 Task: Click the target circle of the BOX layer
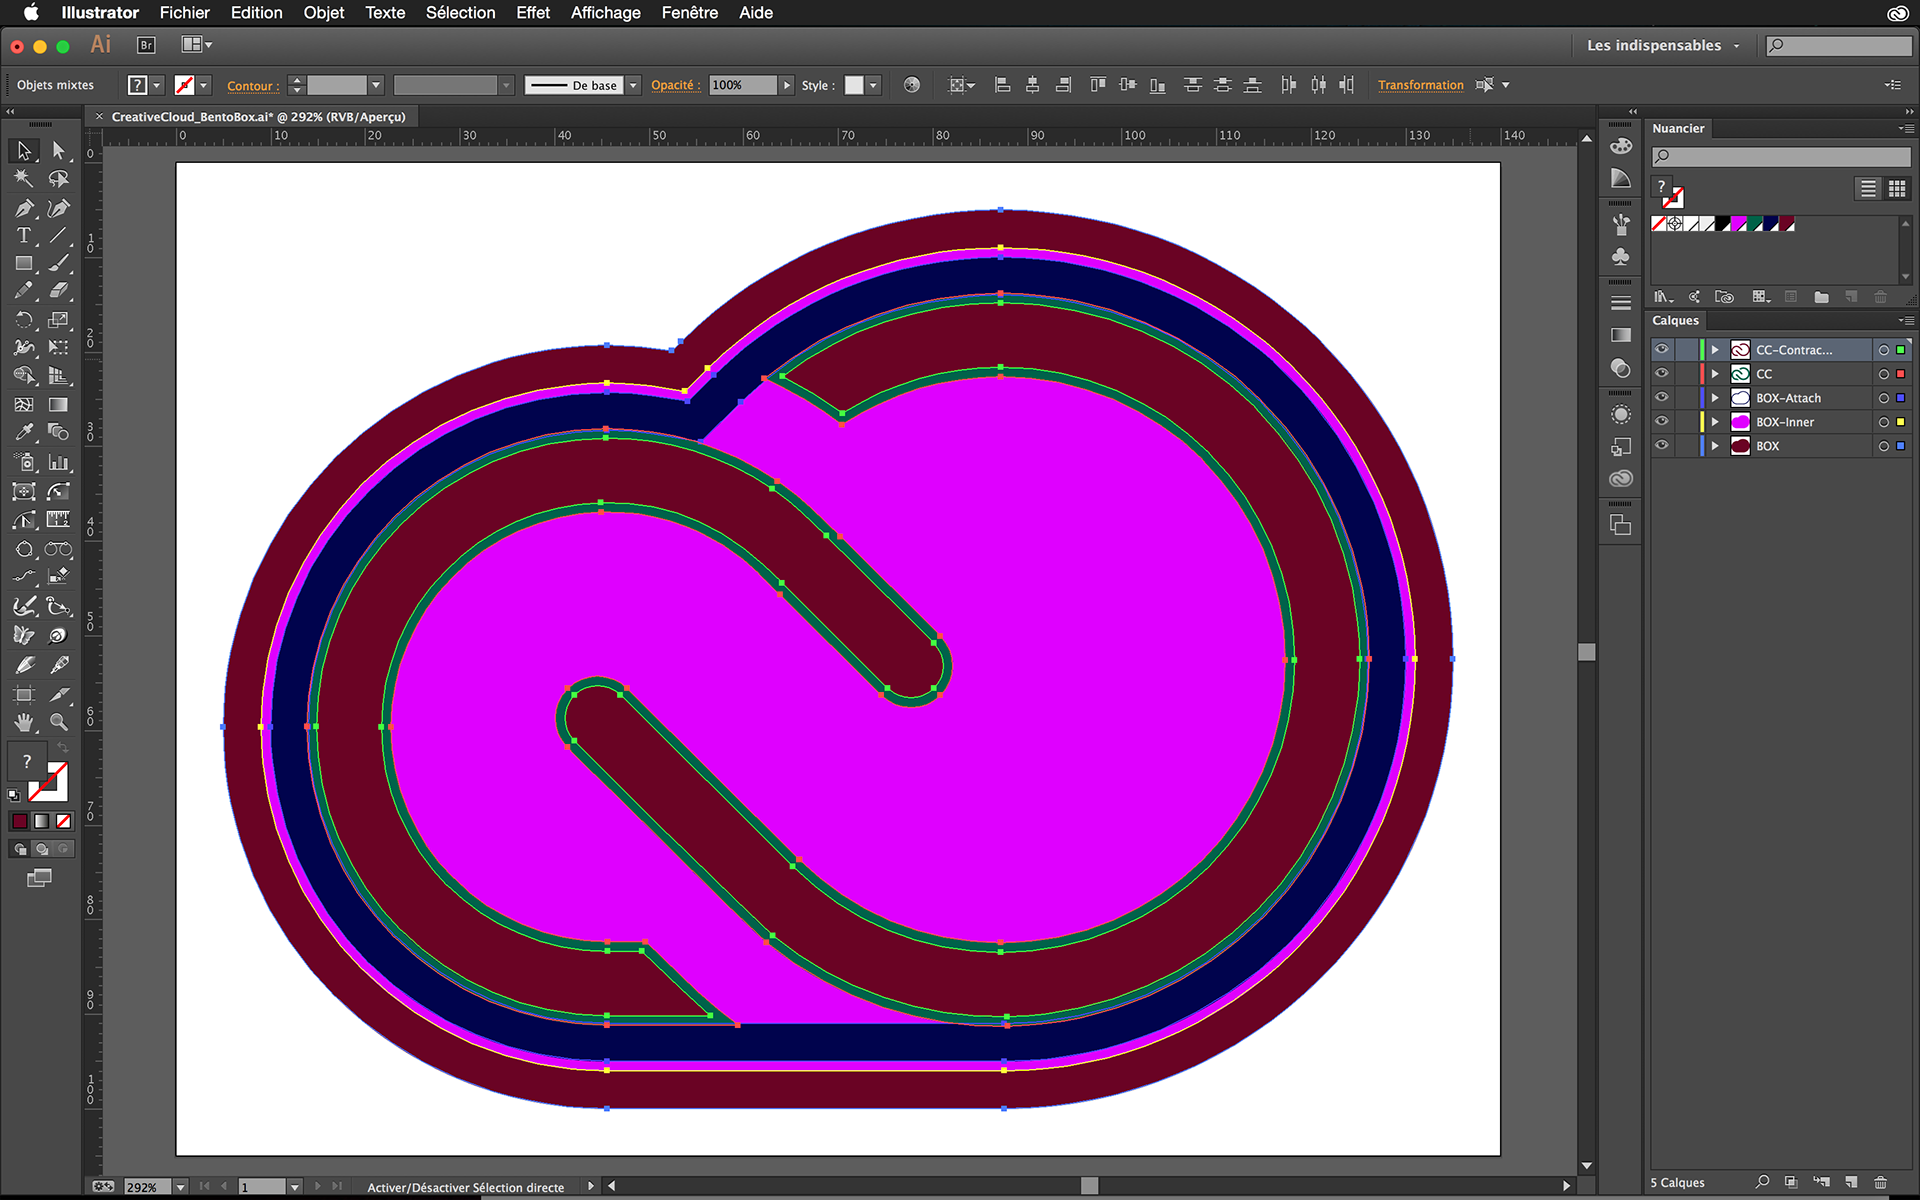pyautogui.click(x=1884, y=446)
